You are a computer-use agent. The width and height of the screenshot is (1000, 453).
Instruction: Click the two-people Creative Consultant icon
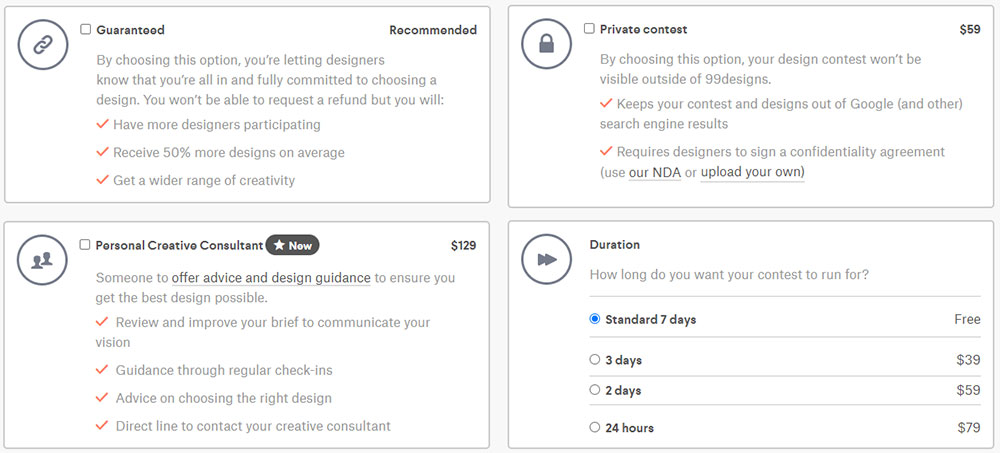click(42, 260)
